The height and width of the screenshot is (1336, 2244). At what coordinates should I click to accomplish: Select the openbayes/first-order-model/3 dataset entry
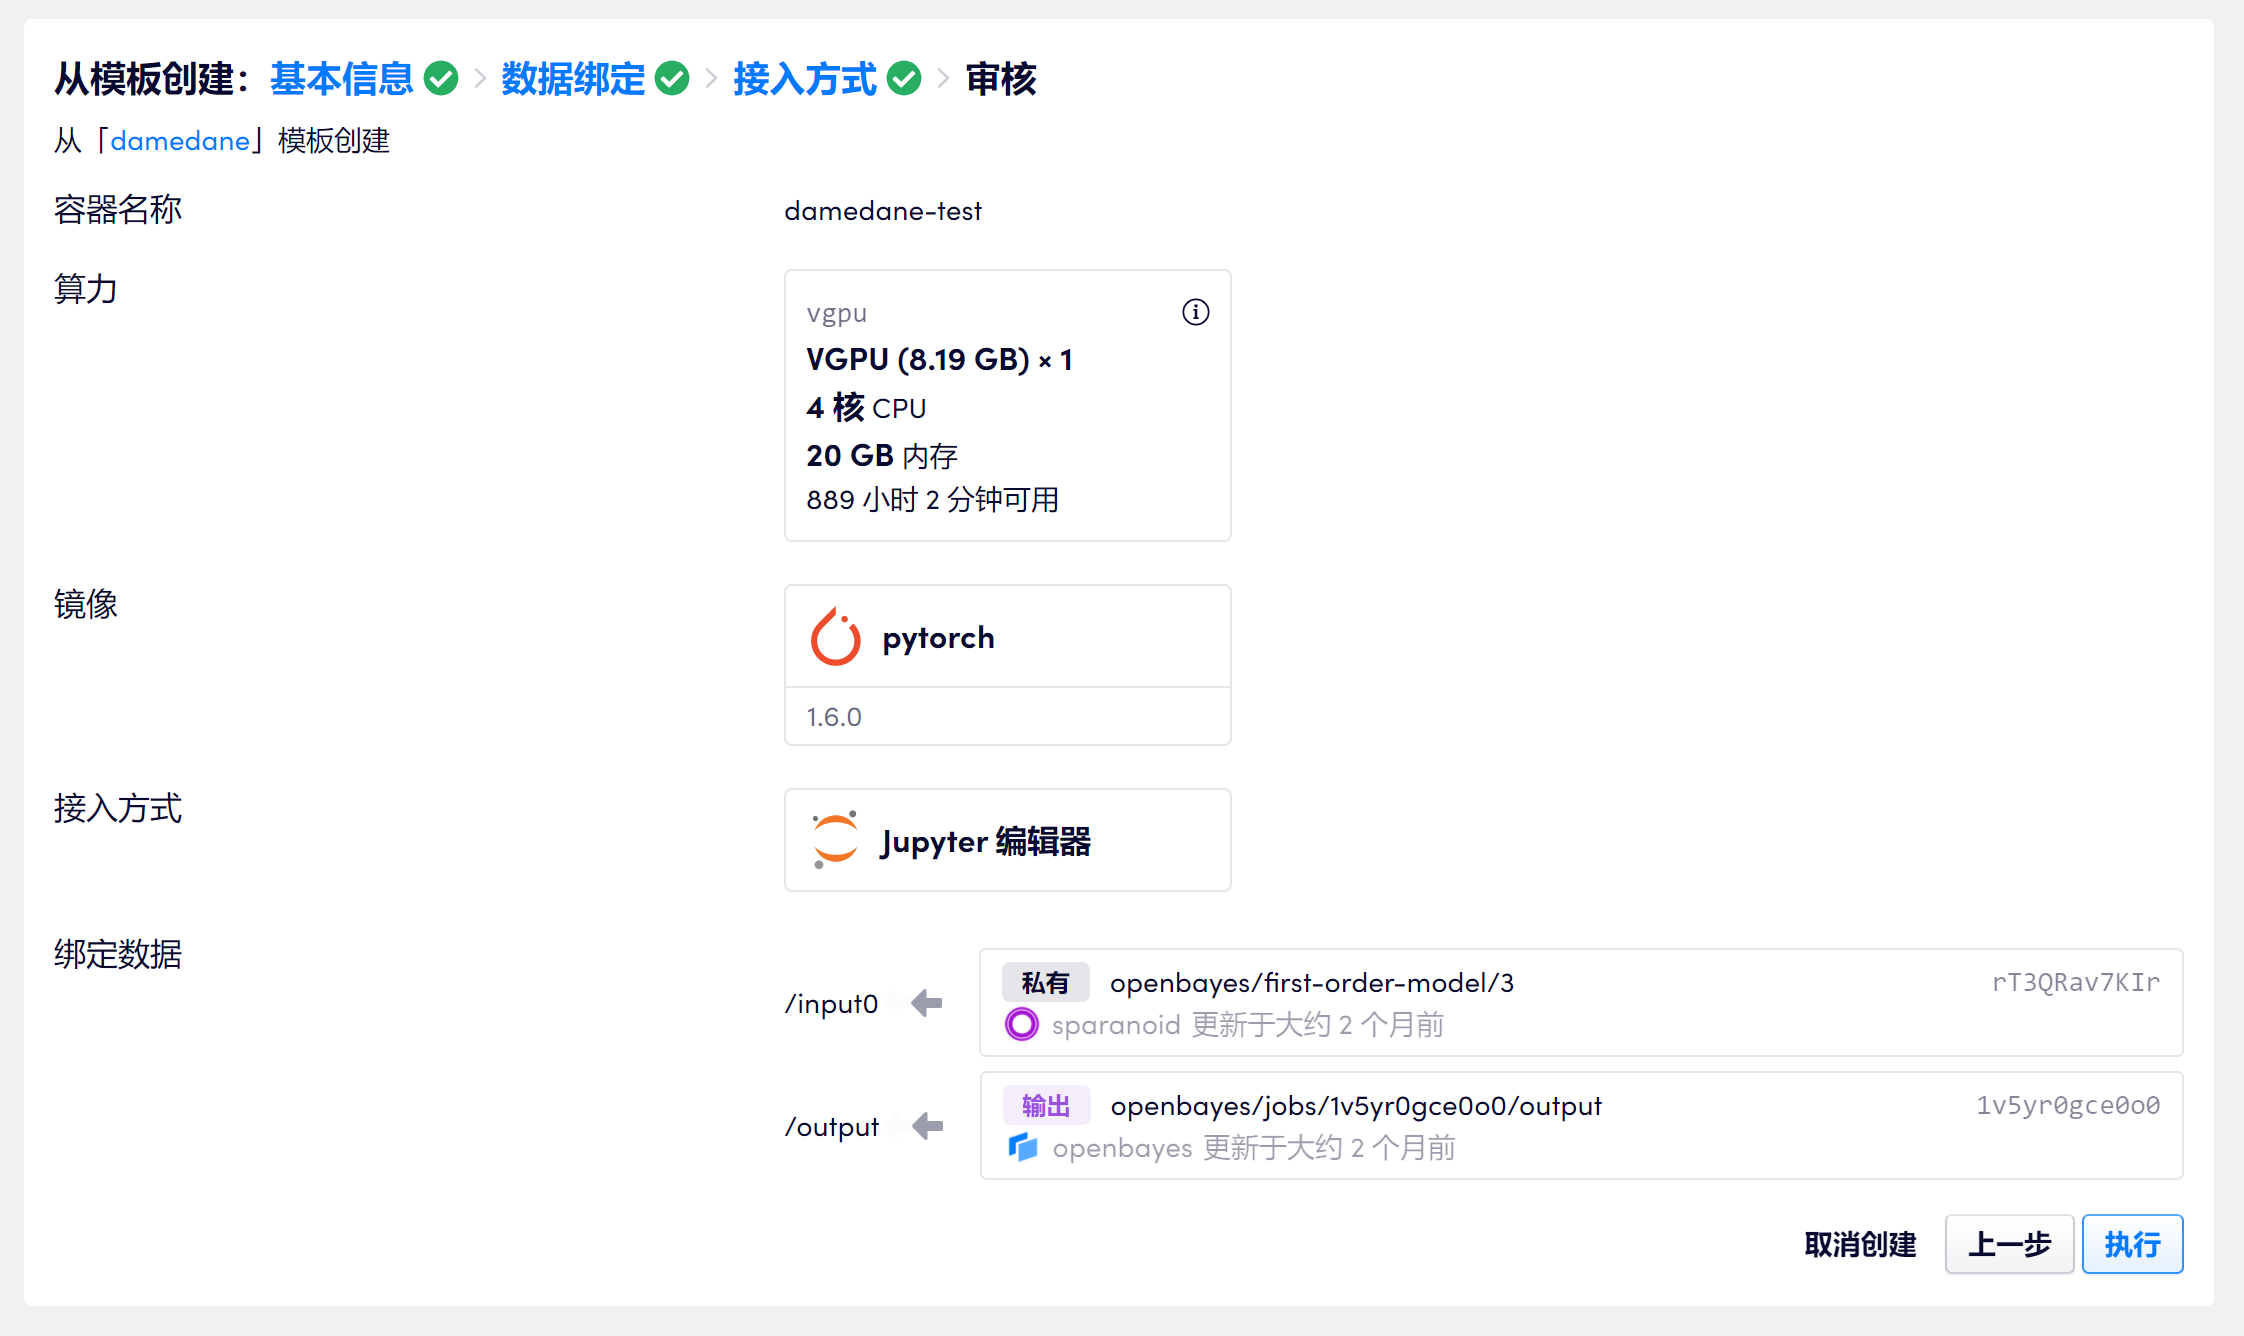pyautogui.click(x=1311, y=983)
